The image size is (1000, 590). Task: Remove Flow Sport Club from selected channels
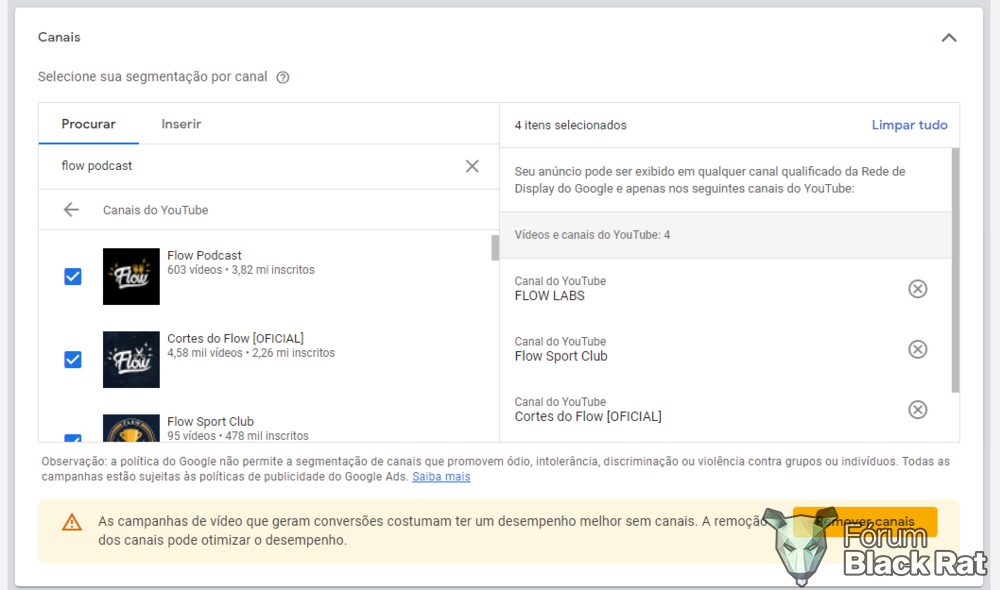[917, 350]
